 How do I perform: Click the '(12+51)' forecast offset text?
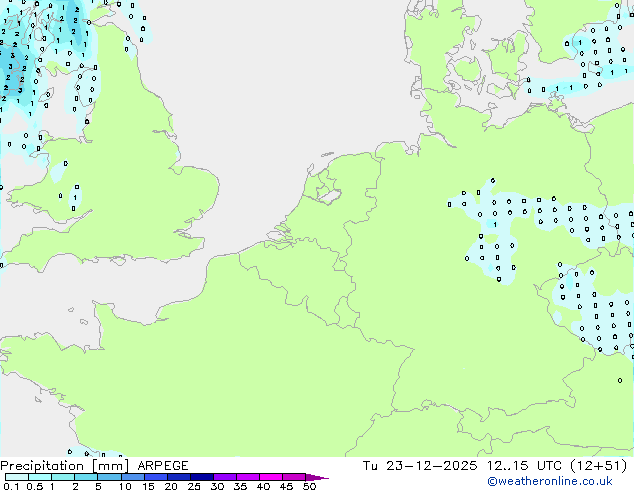(x=599, y=466)
